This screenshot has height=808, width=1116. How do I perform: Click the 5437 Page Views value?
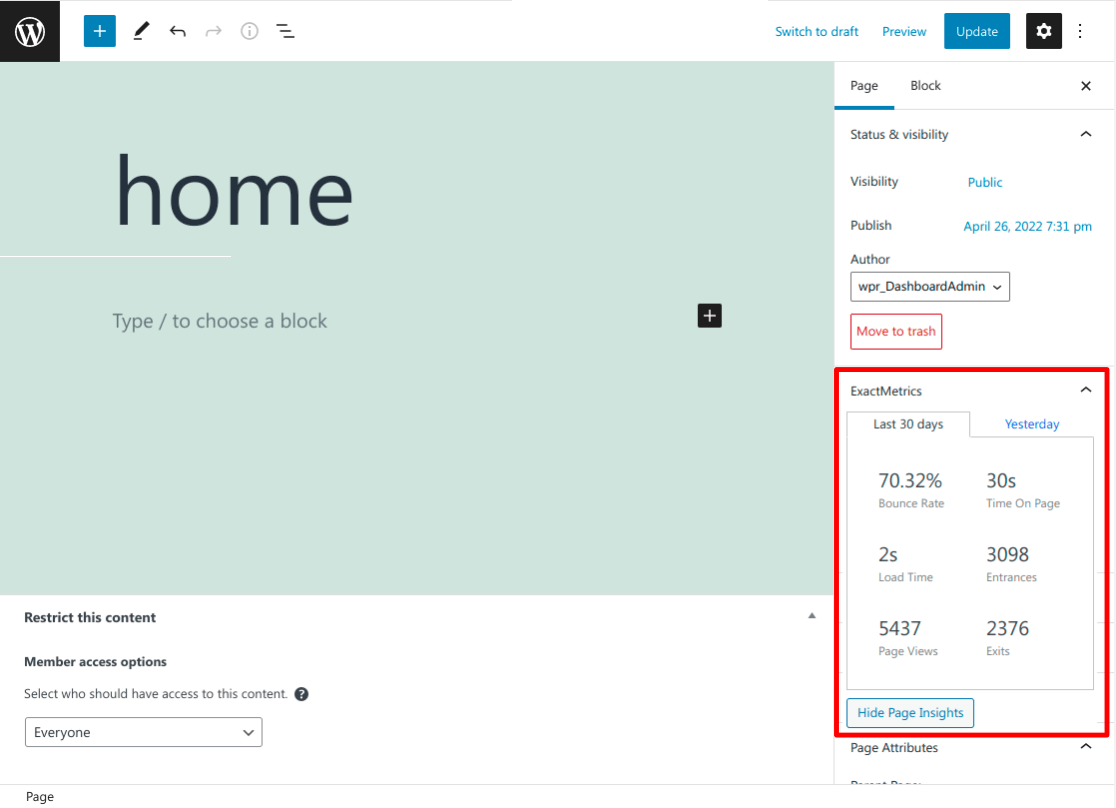click(x=899, y=629)
